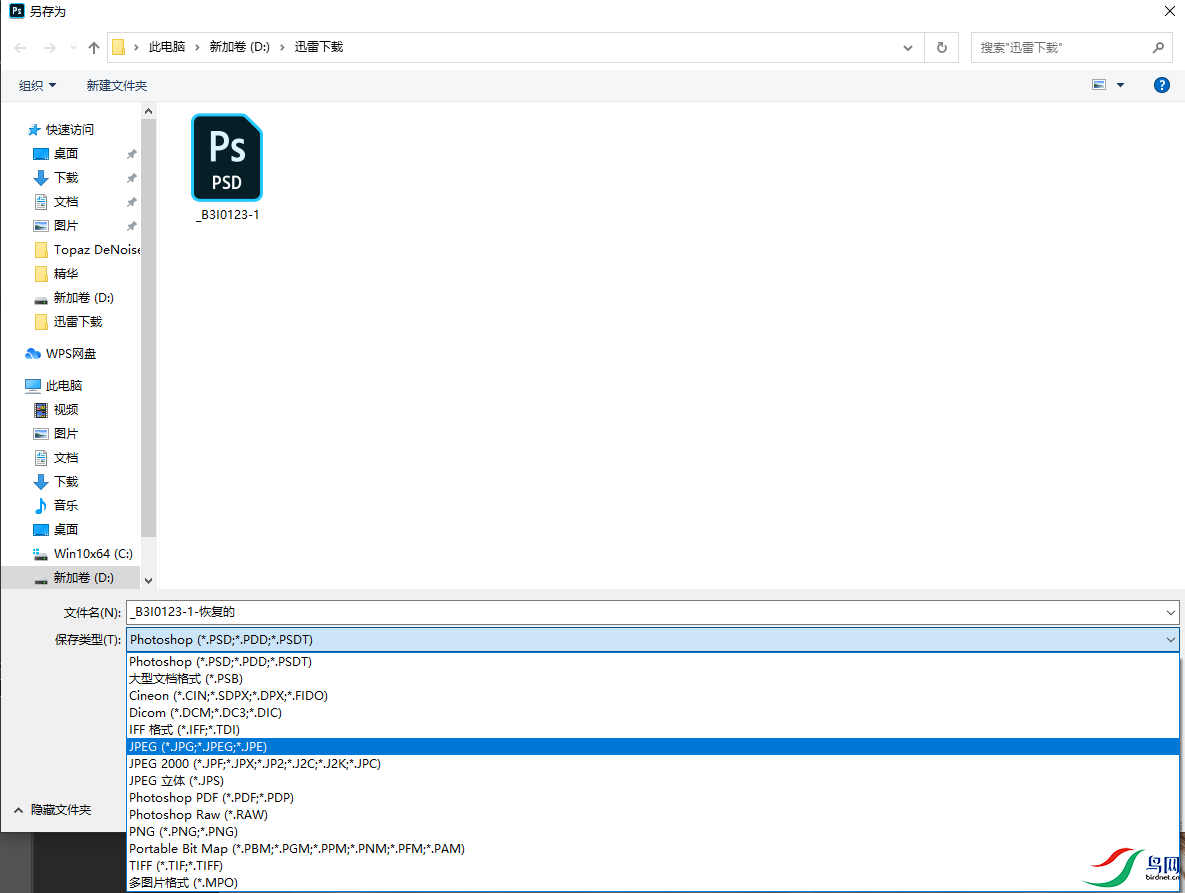The width and height of the screenshot is (1185, 893).
Task: Open pinned 文档 under quick access
Action: (x=66, y=202)
